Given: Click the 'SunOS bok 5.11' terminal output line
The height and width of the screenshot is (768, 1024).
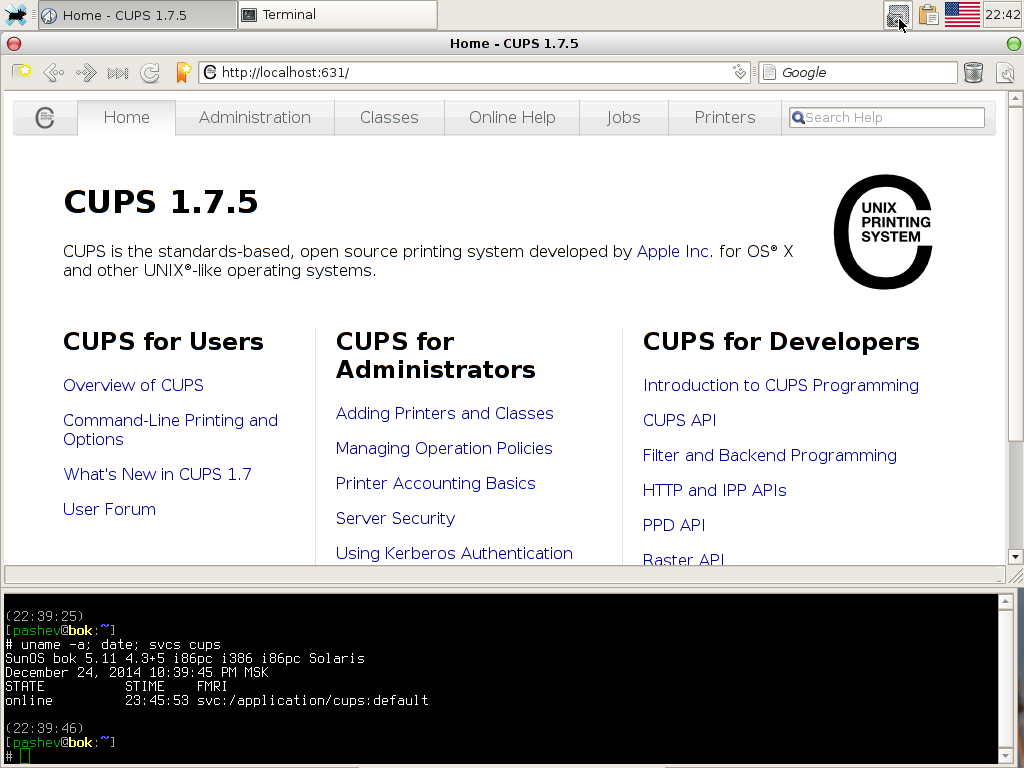Looking at the screenshot, I should (x=185, y=658).
